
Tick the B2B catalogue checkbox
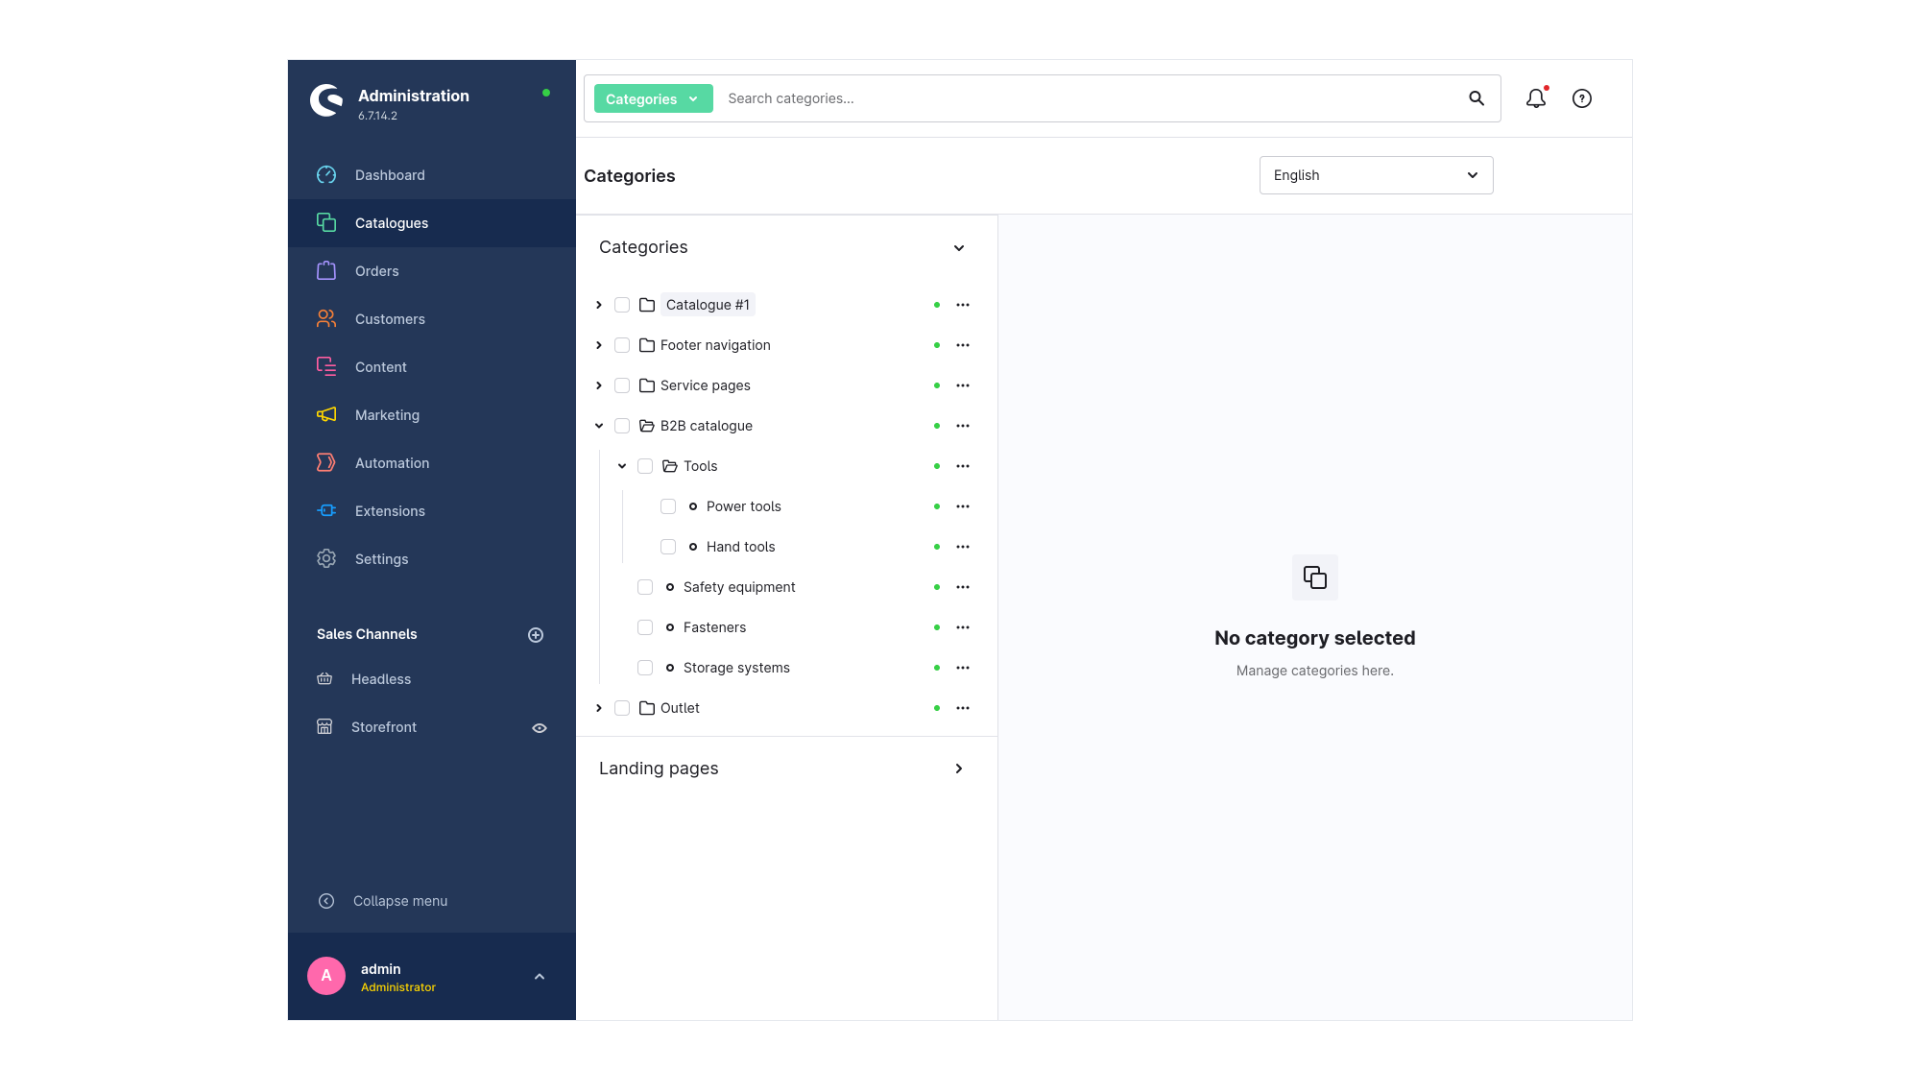[x=622, y=426]
